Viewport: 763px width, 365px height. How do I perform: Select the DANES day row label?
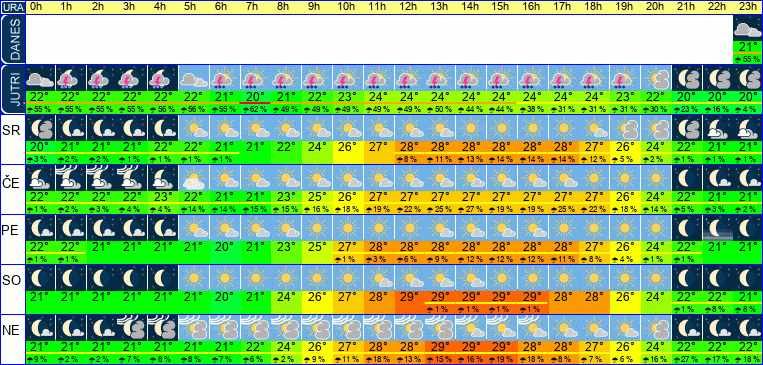tap(12, 39)
